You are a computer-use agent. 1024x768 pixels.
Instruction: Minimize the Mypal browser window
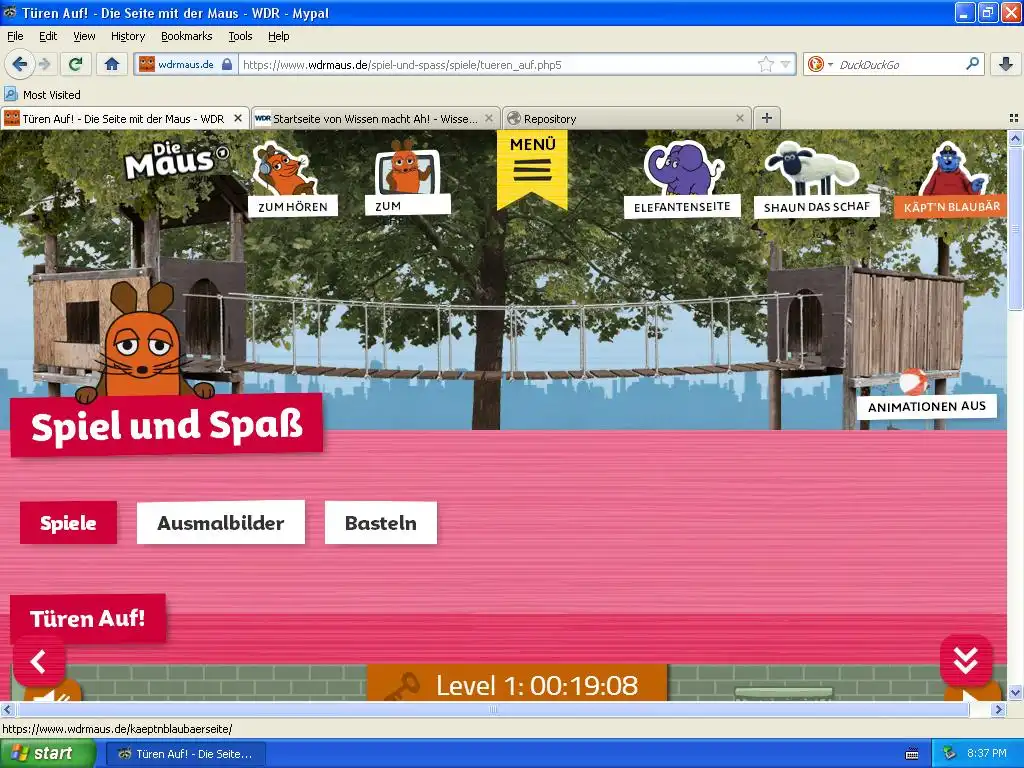click(x=966, y=12)
